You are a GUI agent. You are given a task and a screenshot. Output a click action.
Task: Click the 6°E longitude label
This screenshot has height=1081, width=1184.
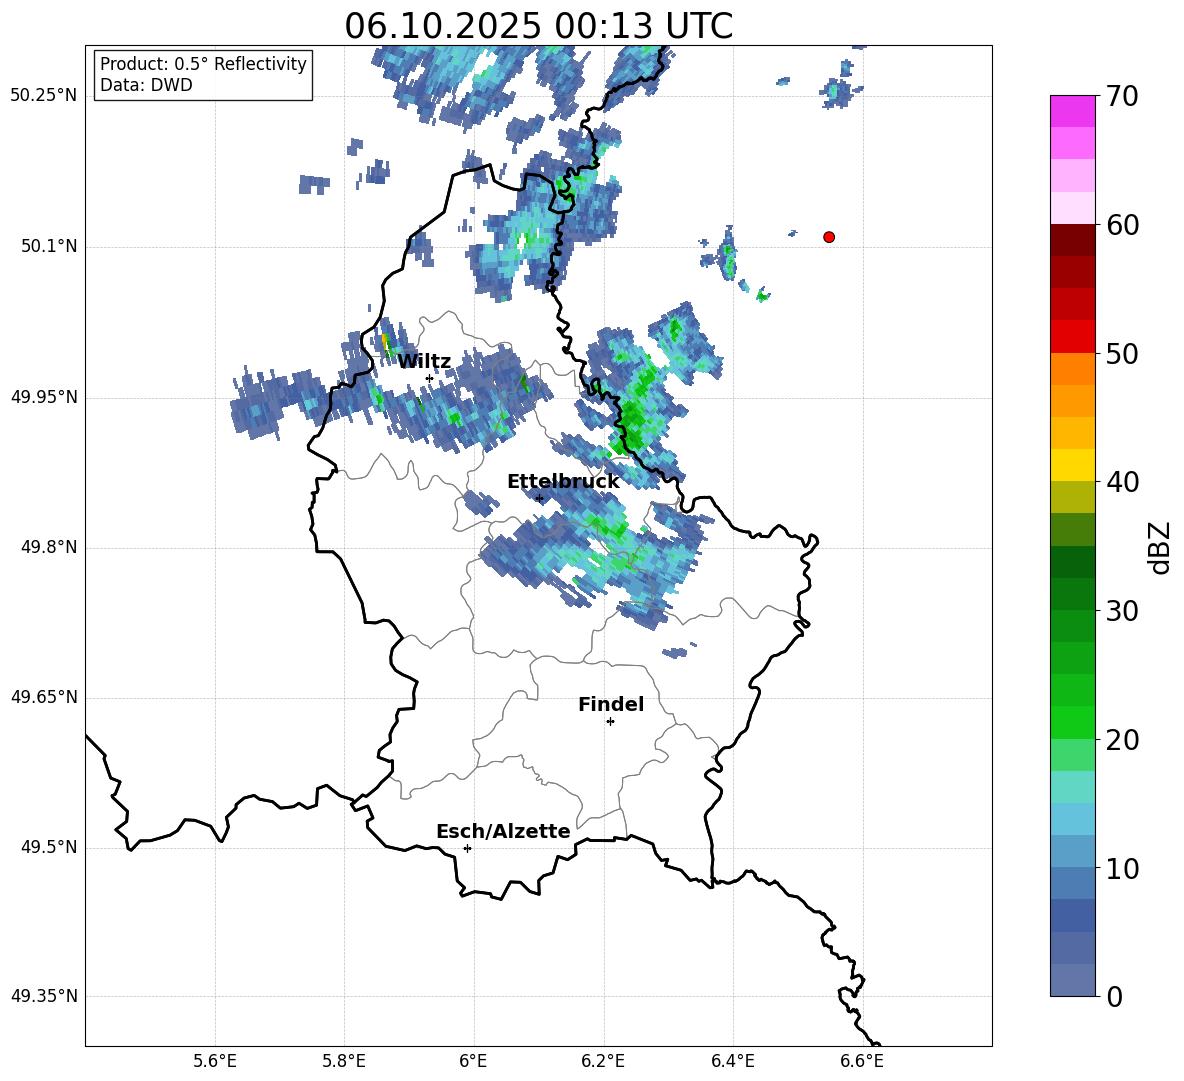click(x=473, y=1061)
